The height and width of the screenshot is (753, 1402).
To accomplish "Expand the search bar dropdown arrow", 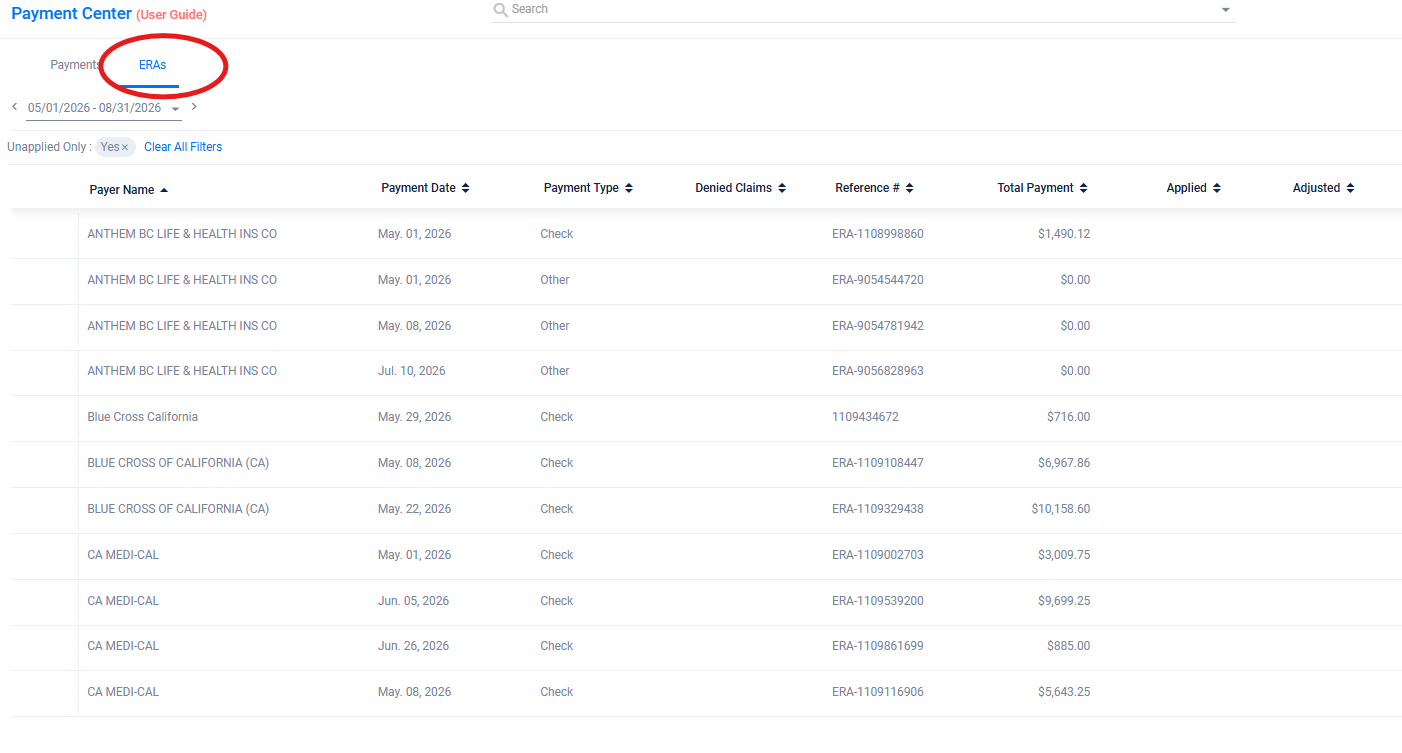I will (x=1226, y=10).
